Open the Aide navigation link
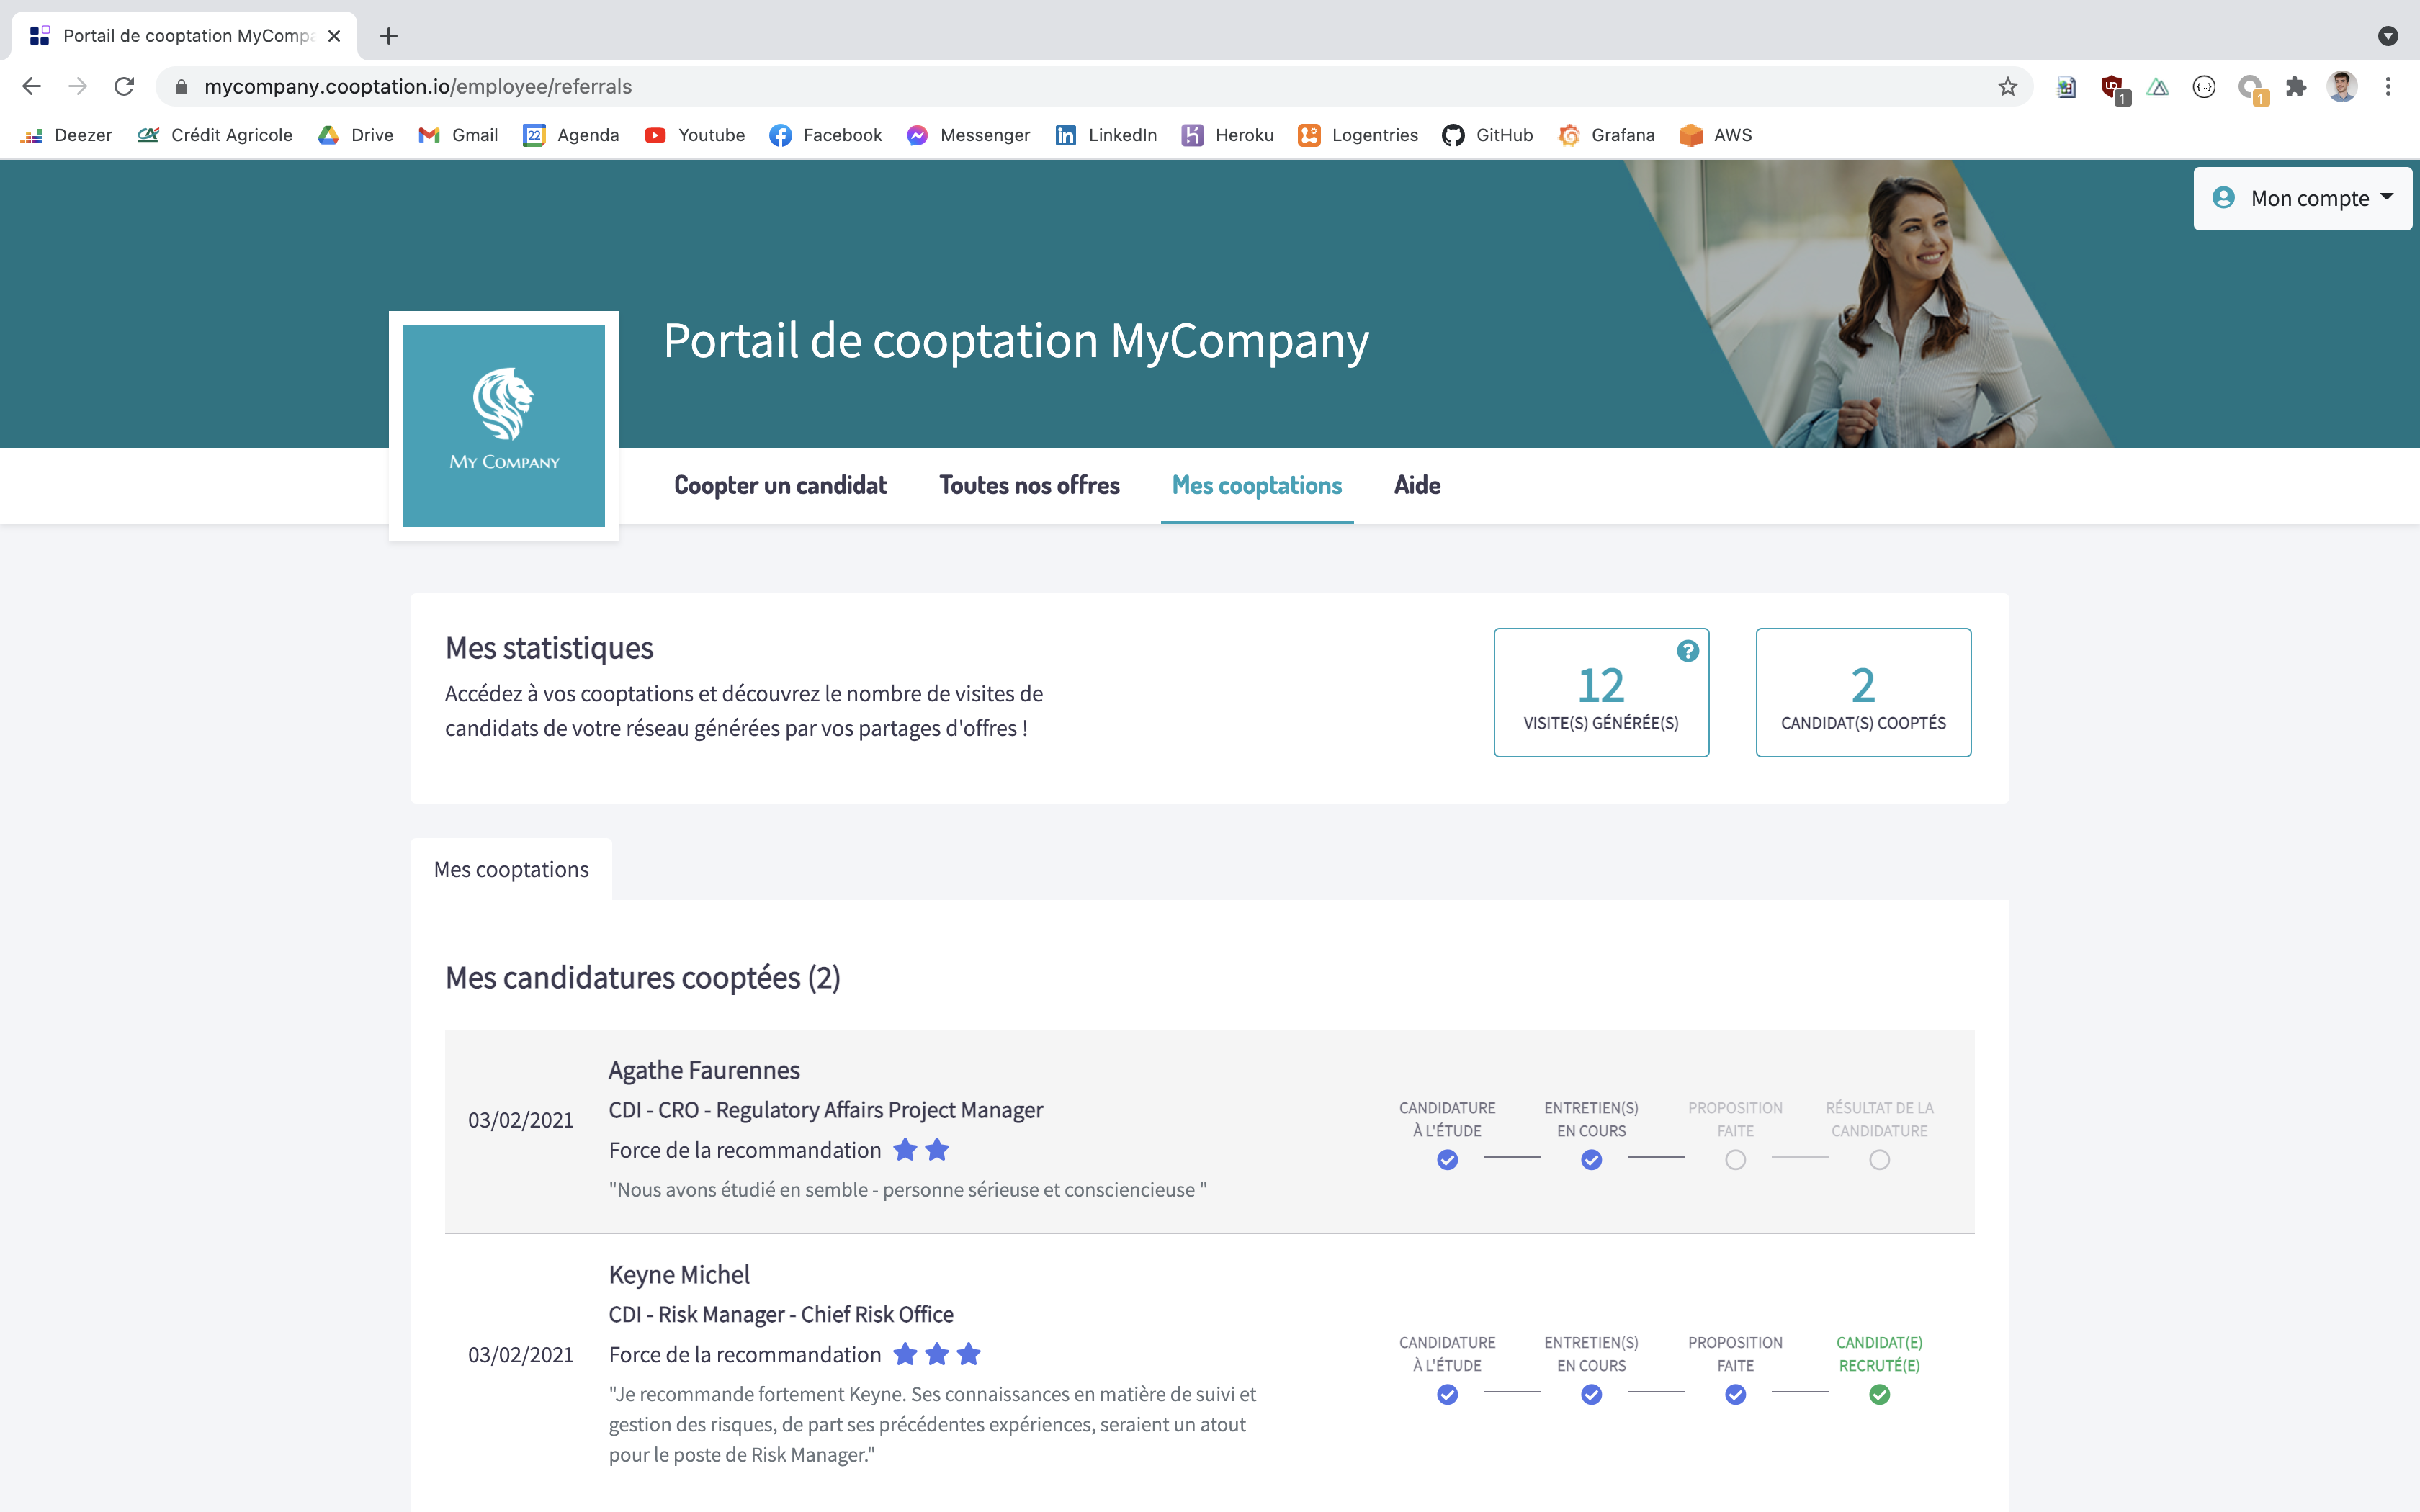 (1417, 486)
